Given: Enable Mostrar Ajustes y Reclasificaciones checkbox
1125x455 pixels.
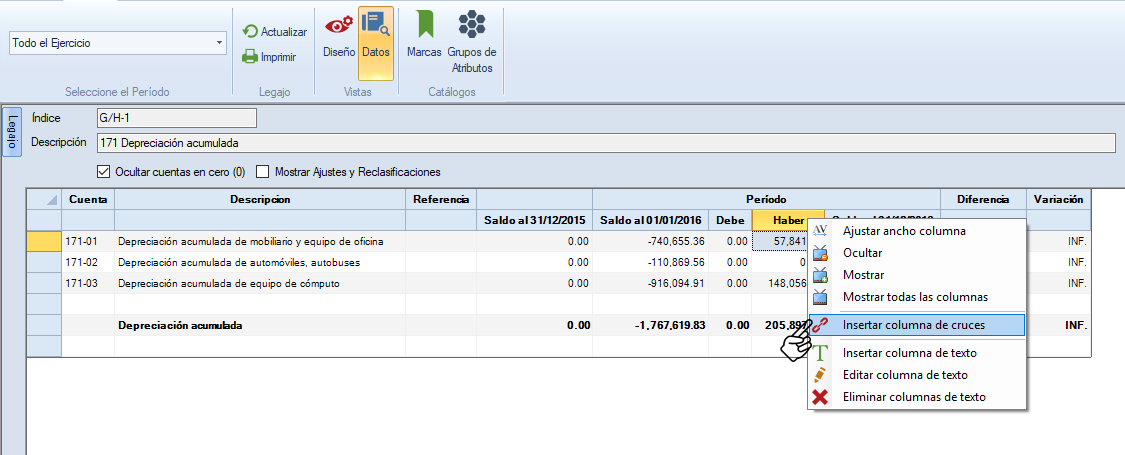Looking at the screenshot, I should click(x=264, y=171).
